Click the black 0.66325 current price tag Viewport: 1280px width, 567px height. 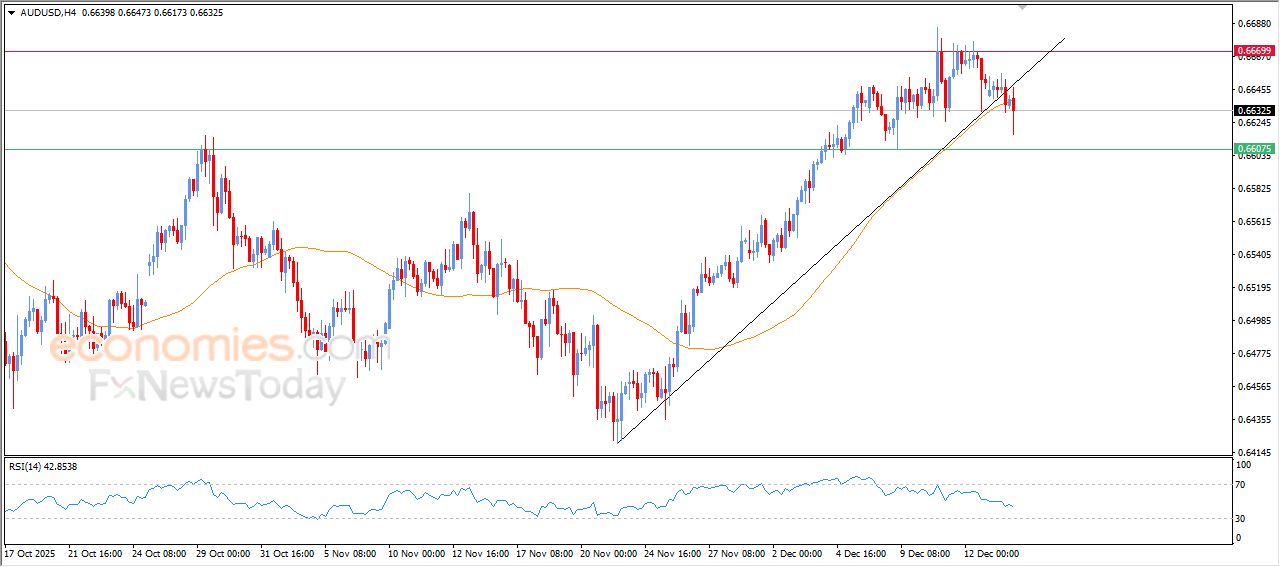(1253, 110)
